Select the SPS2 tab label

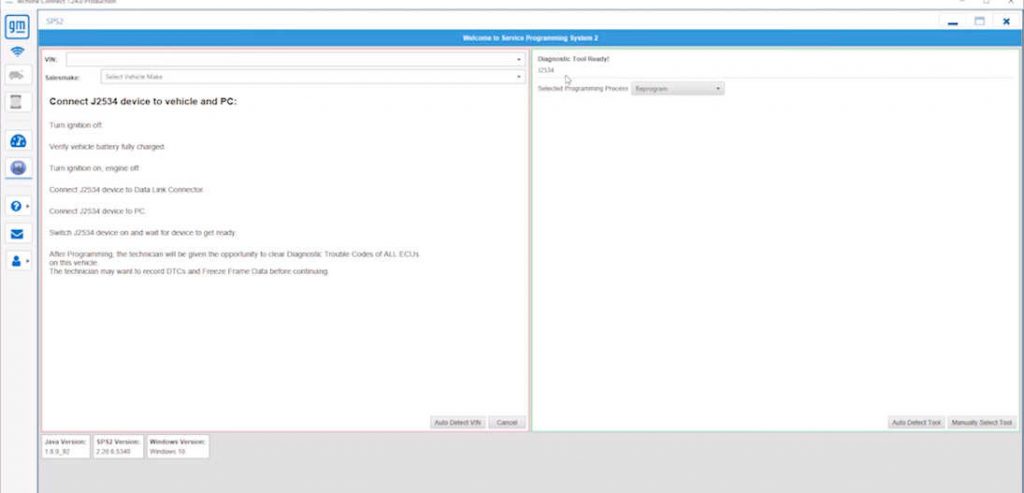click(x=56, y=21)
